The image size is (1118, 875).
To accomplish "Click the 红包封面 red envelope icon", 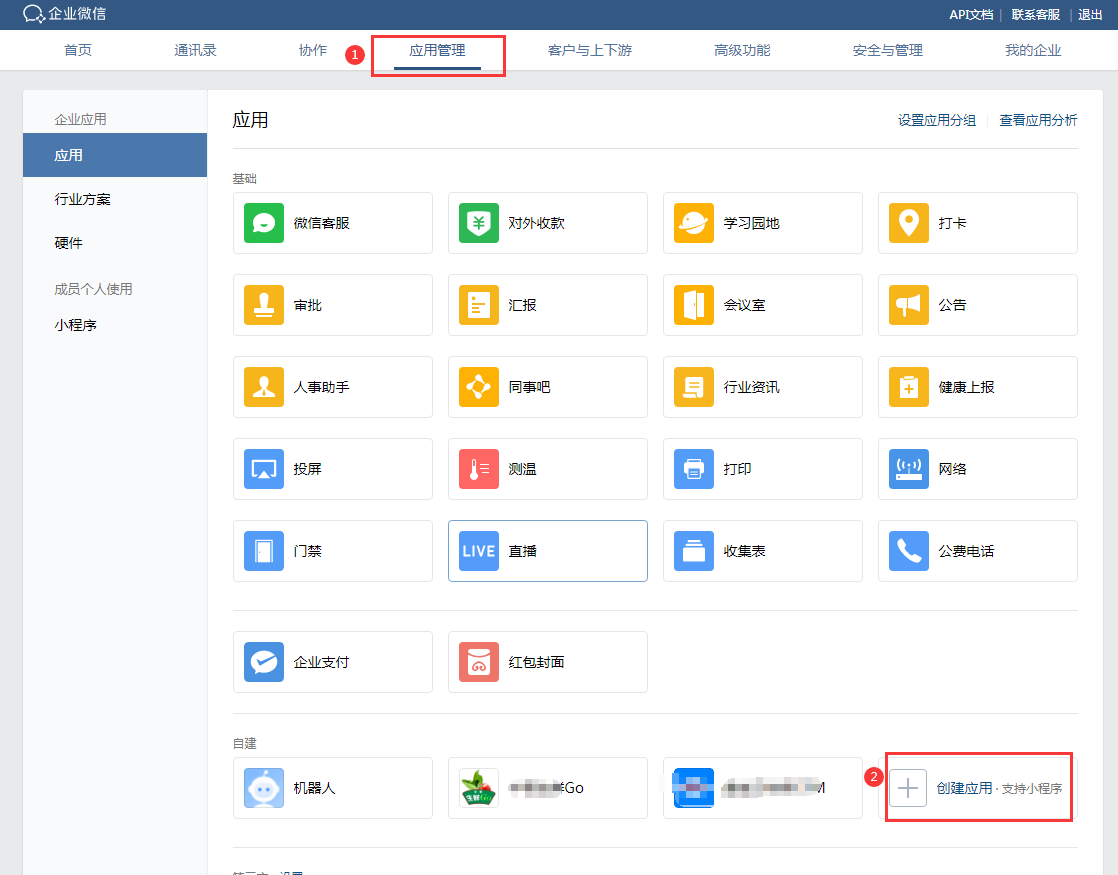I will [479, 662].
